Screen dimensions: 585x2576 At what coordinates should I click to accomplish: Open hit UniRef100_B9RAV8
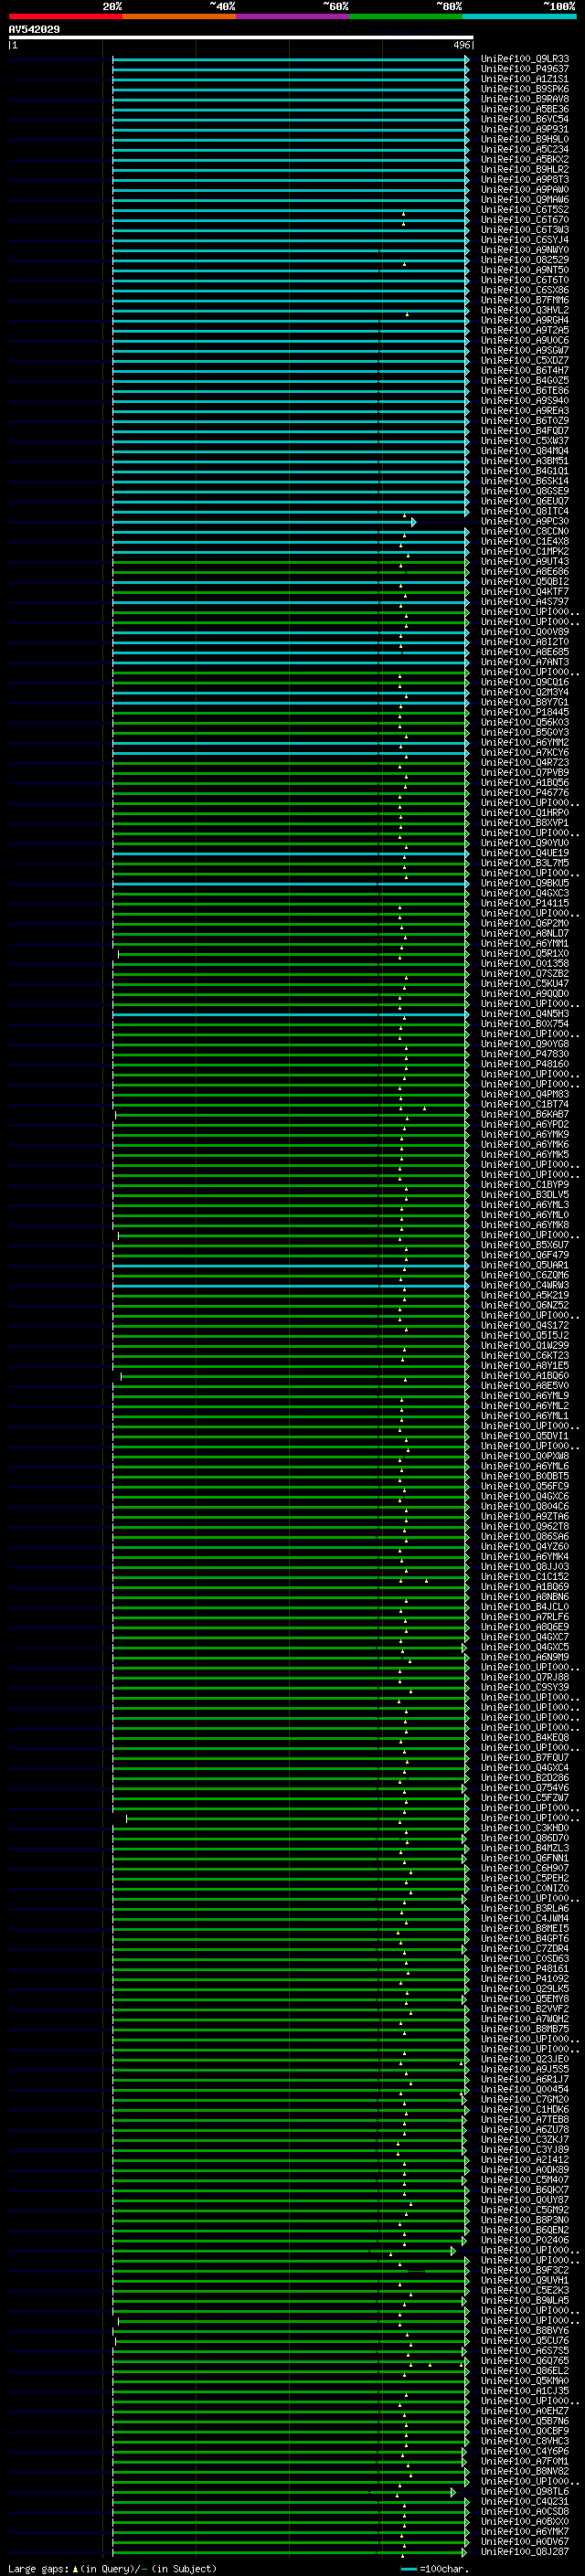click(x=524, y=99)
